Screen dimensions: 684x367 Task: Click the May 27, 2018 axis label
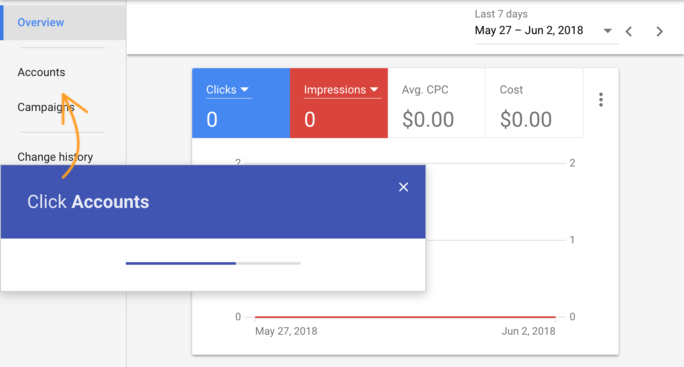pos(286,331)
